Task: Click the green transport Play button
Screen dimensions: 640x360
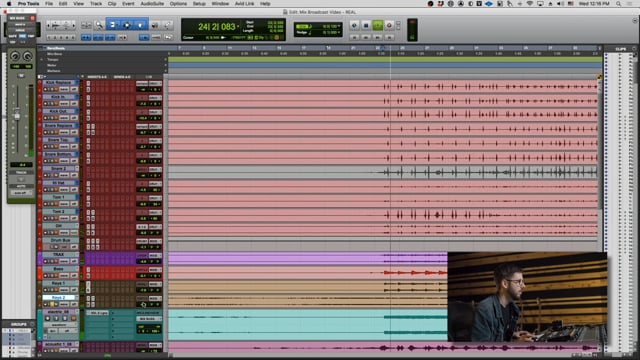Action: coord(378,26)
